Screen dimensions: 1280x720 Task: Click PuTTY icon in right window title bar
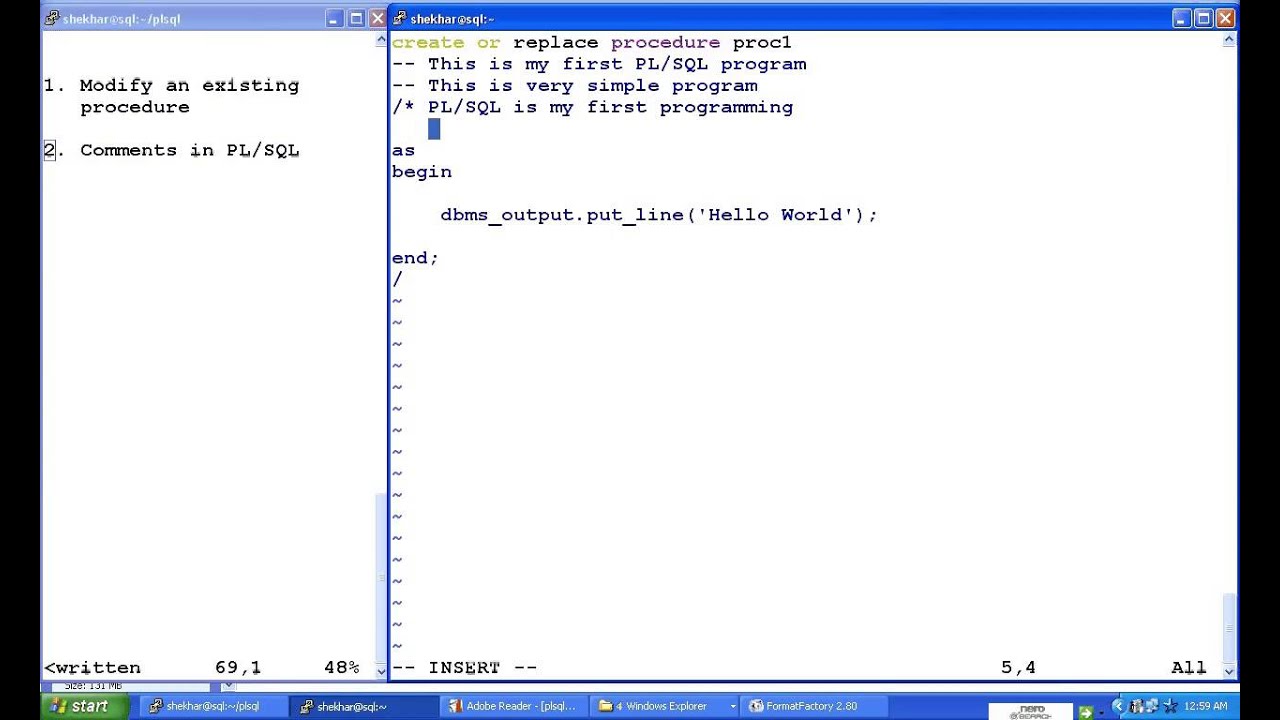(400, 18)
